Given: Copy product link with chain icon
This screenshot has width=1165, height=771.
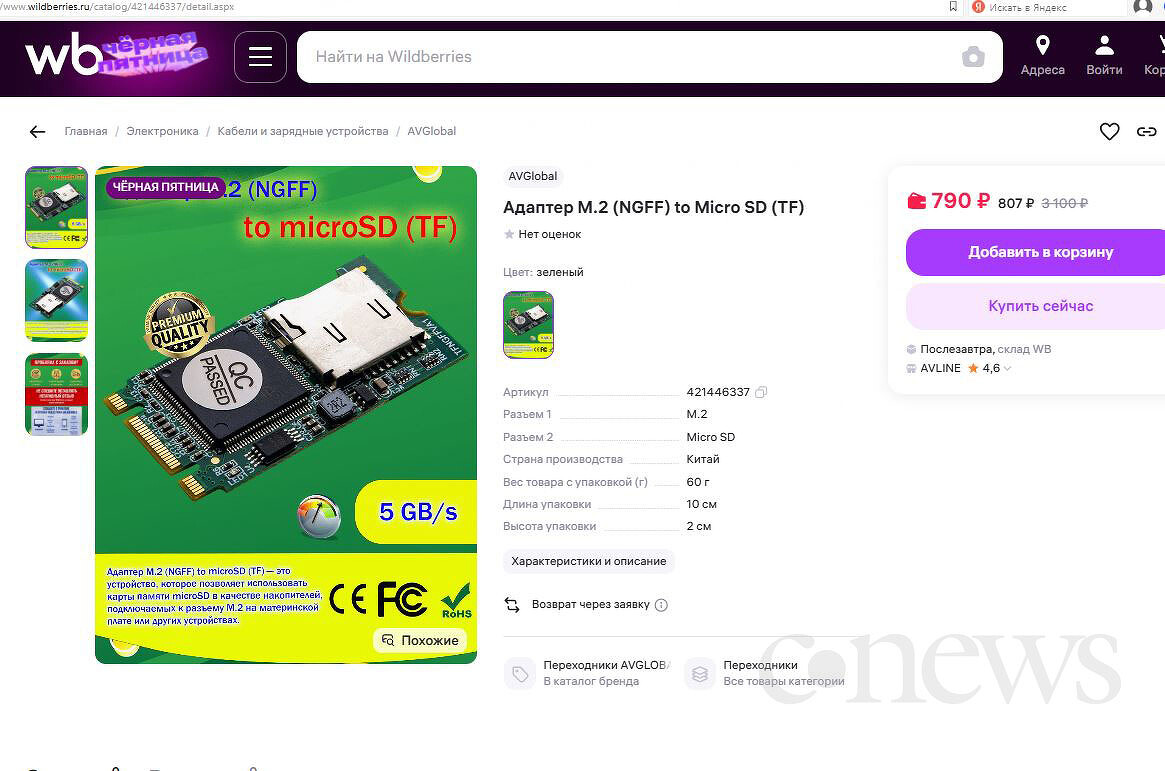Looking at the screenshot, I should [1146, 131].
